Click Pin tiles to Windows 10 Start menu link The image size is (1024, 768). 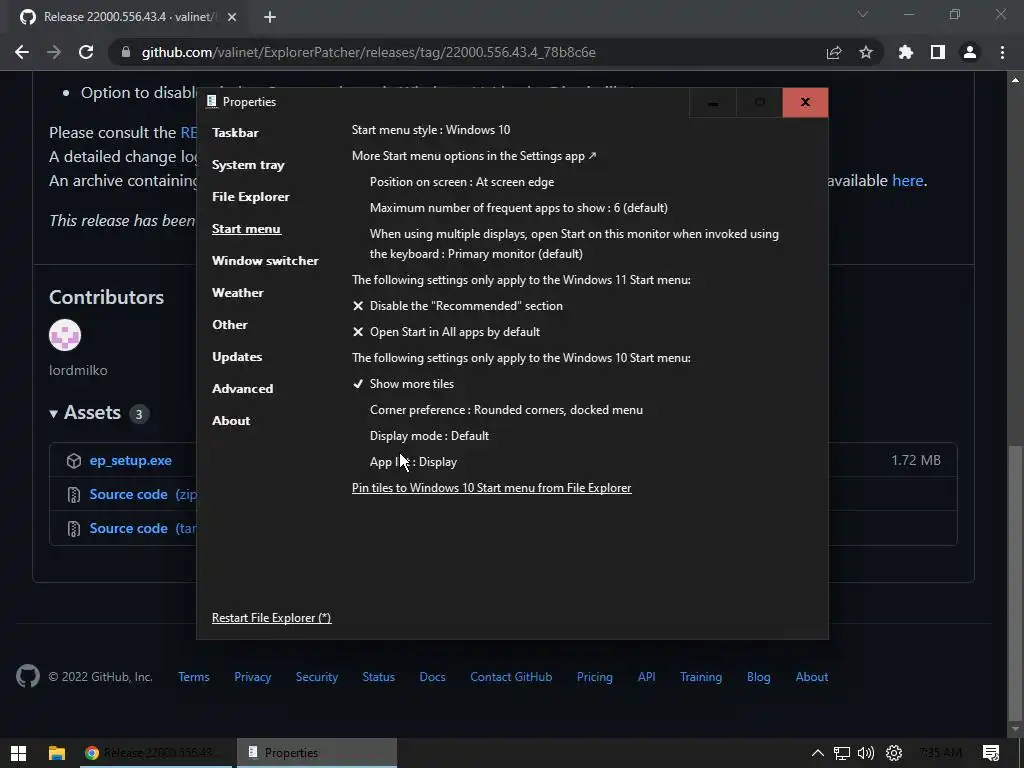coord(492,488)
